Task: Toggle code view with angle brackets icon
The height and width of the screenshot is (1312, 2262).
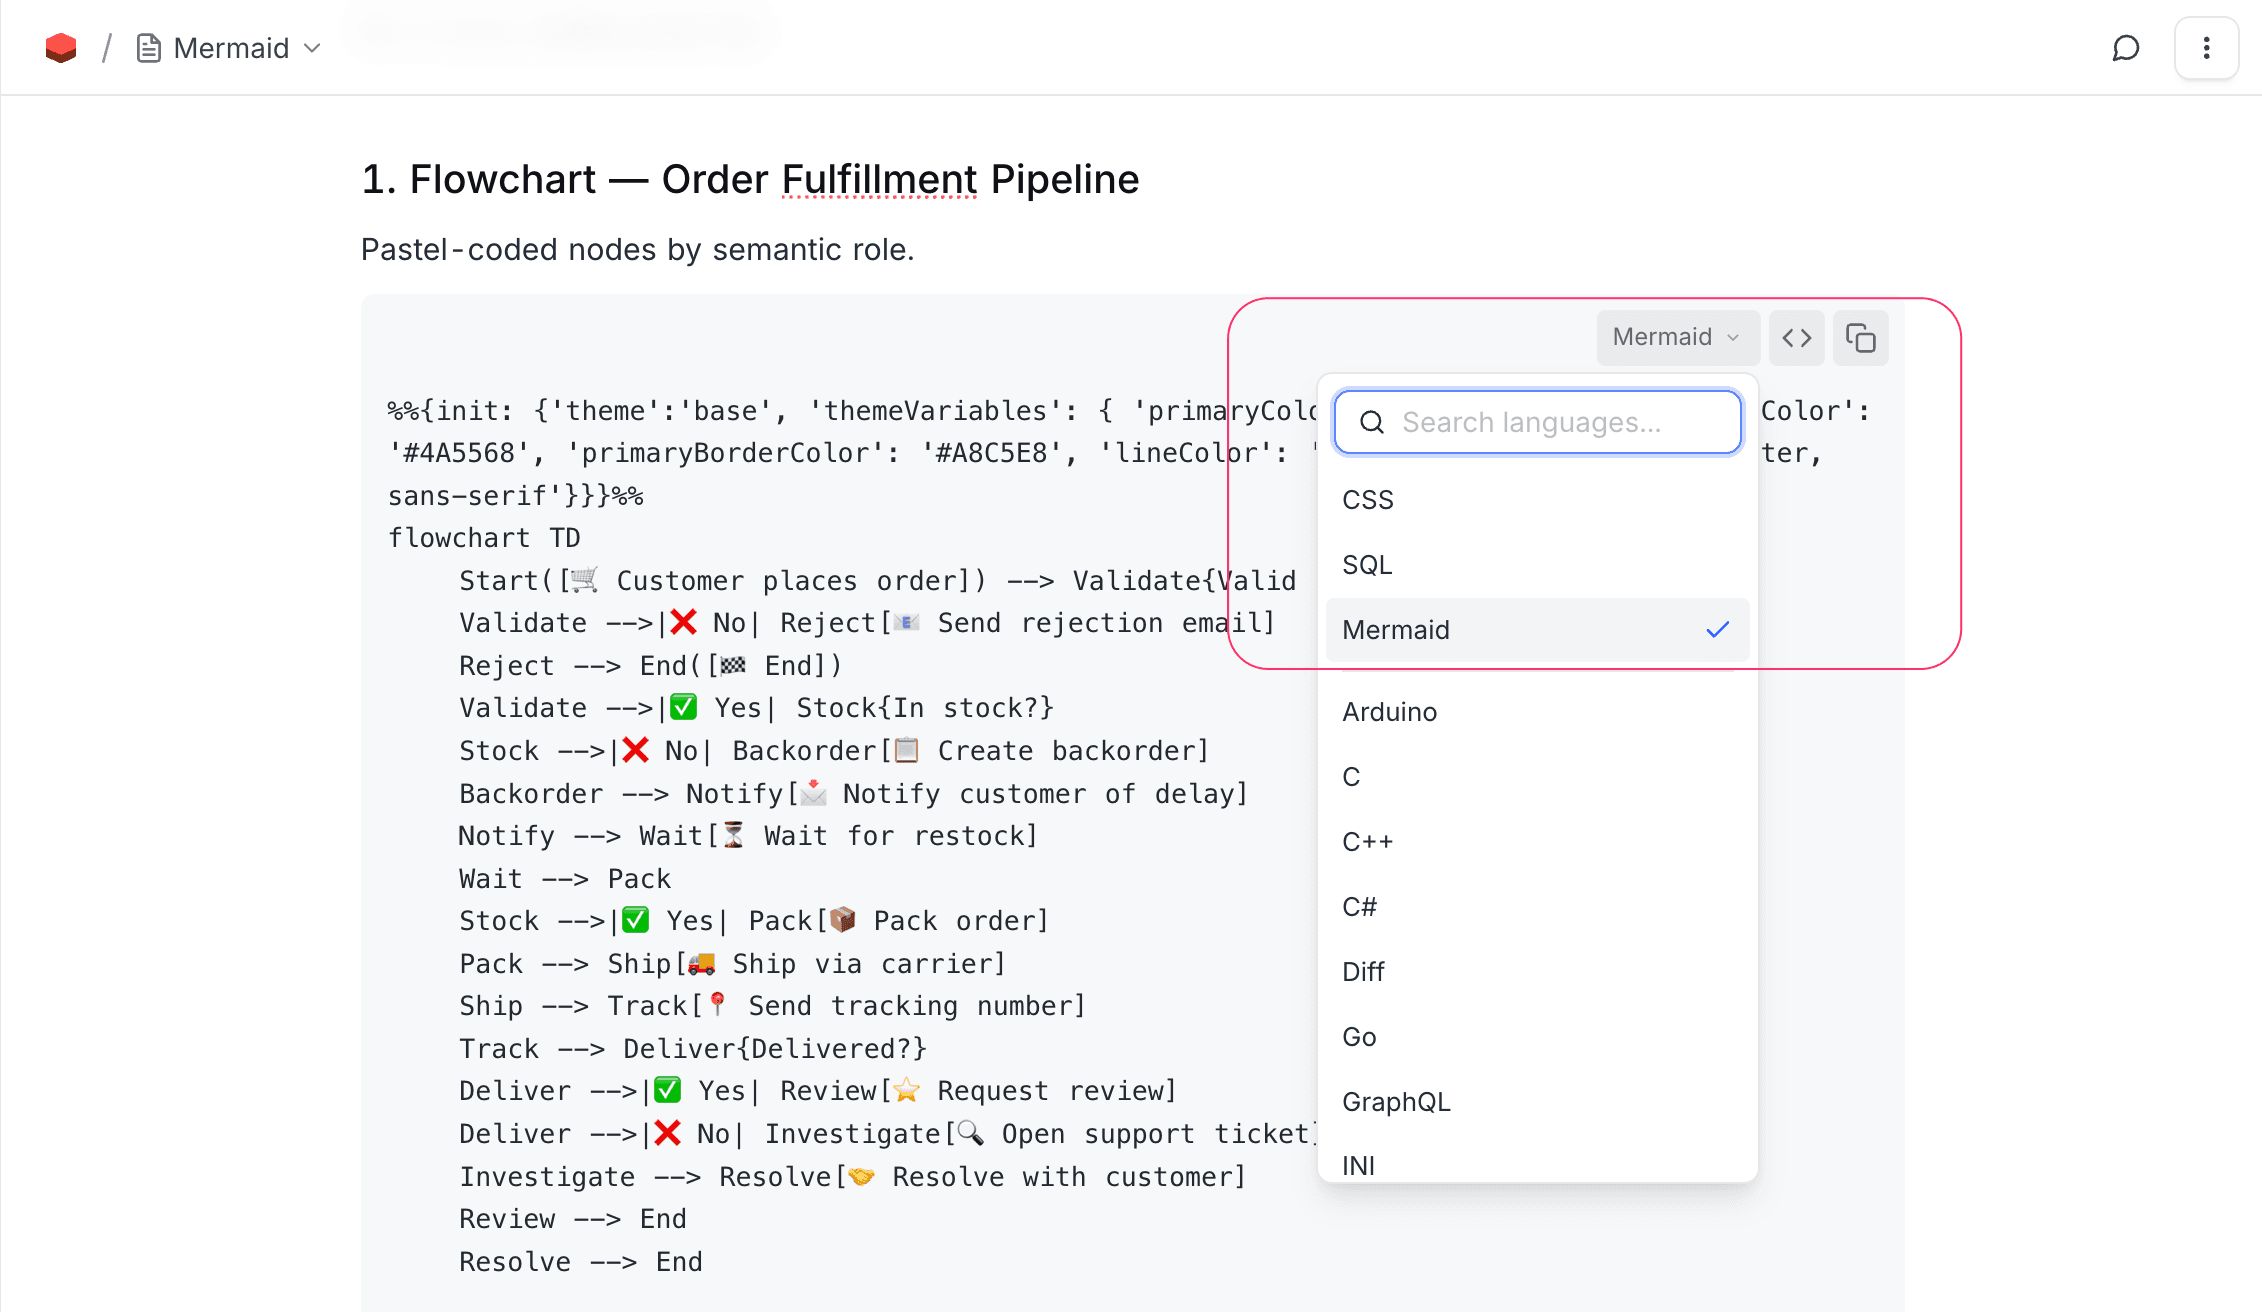Action: pos(1797,338)
